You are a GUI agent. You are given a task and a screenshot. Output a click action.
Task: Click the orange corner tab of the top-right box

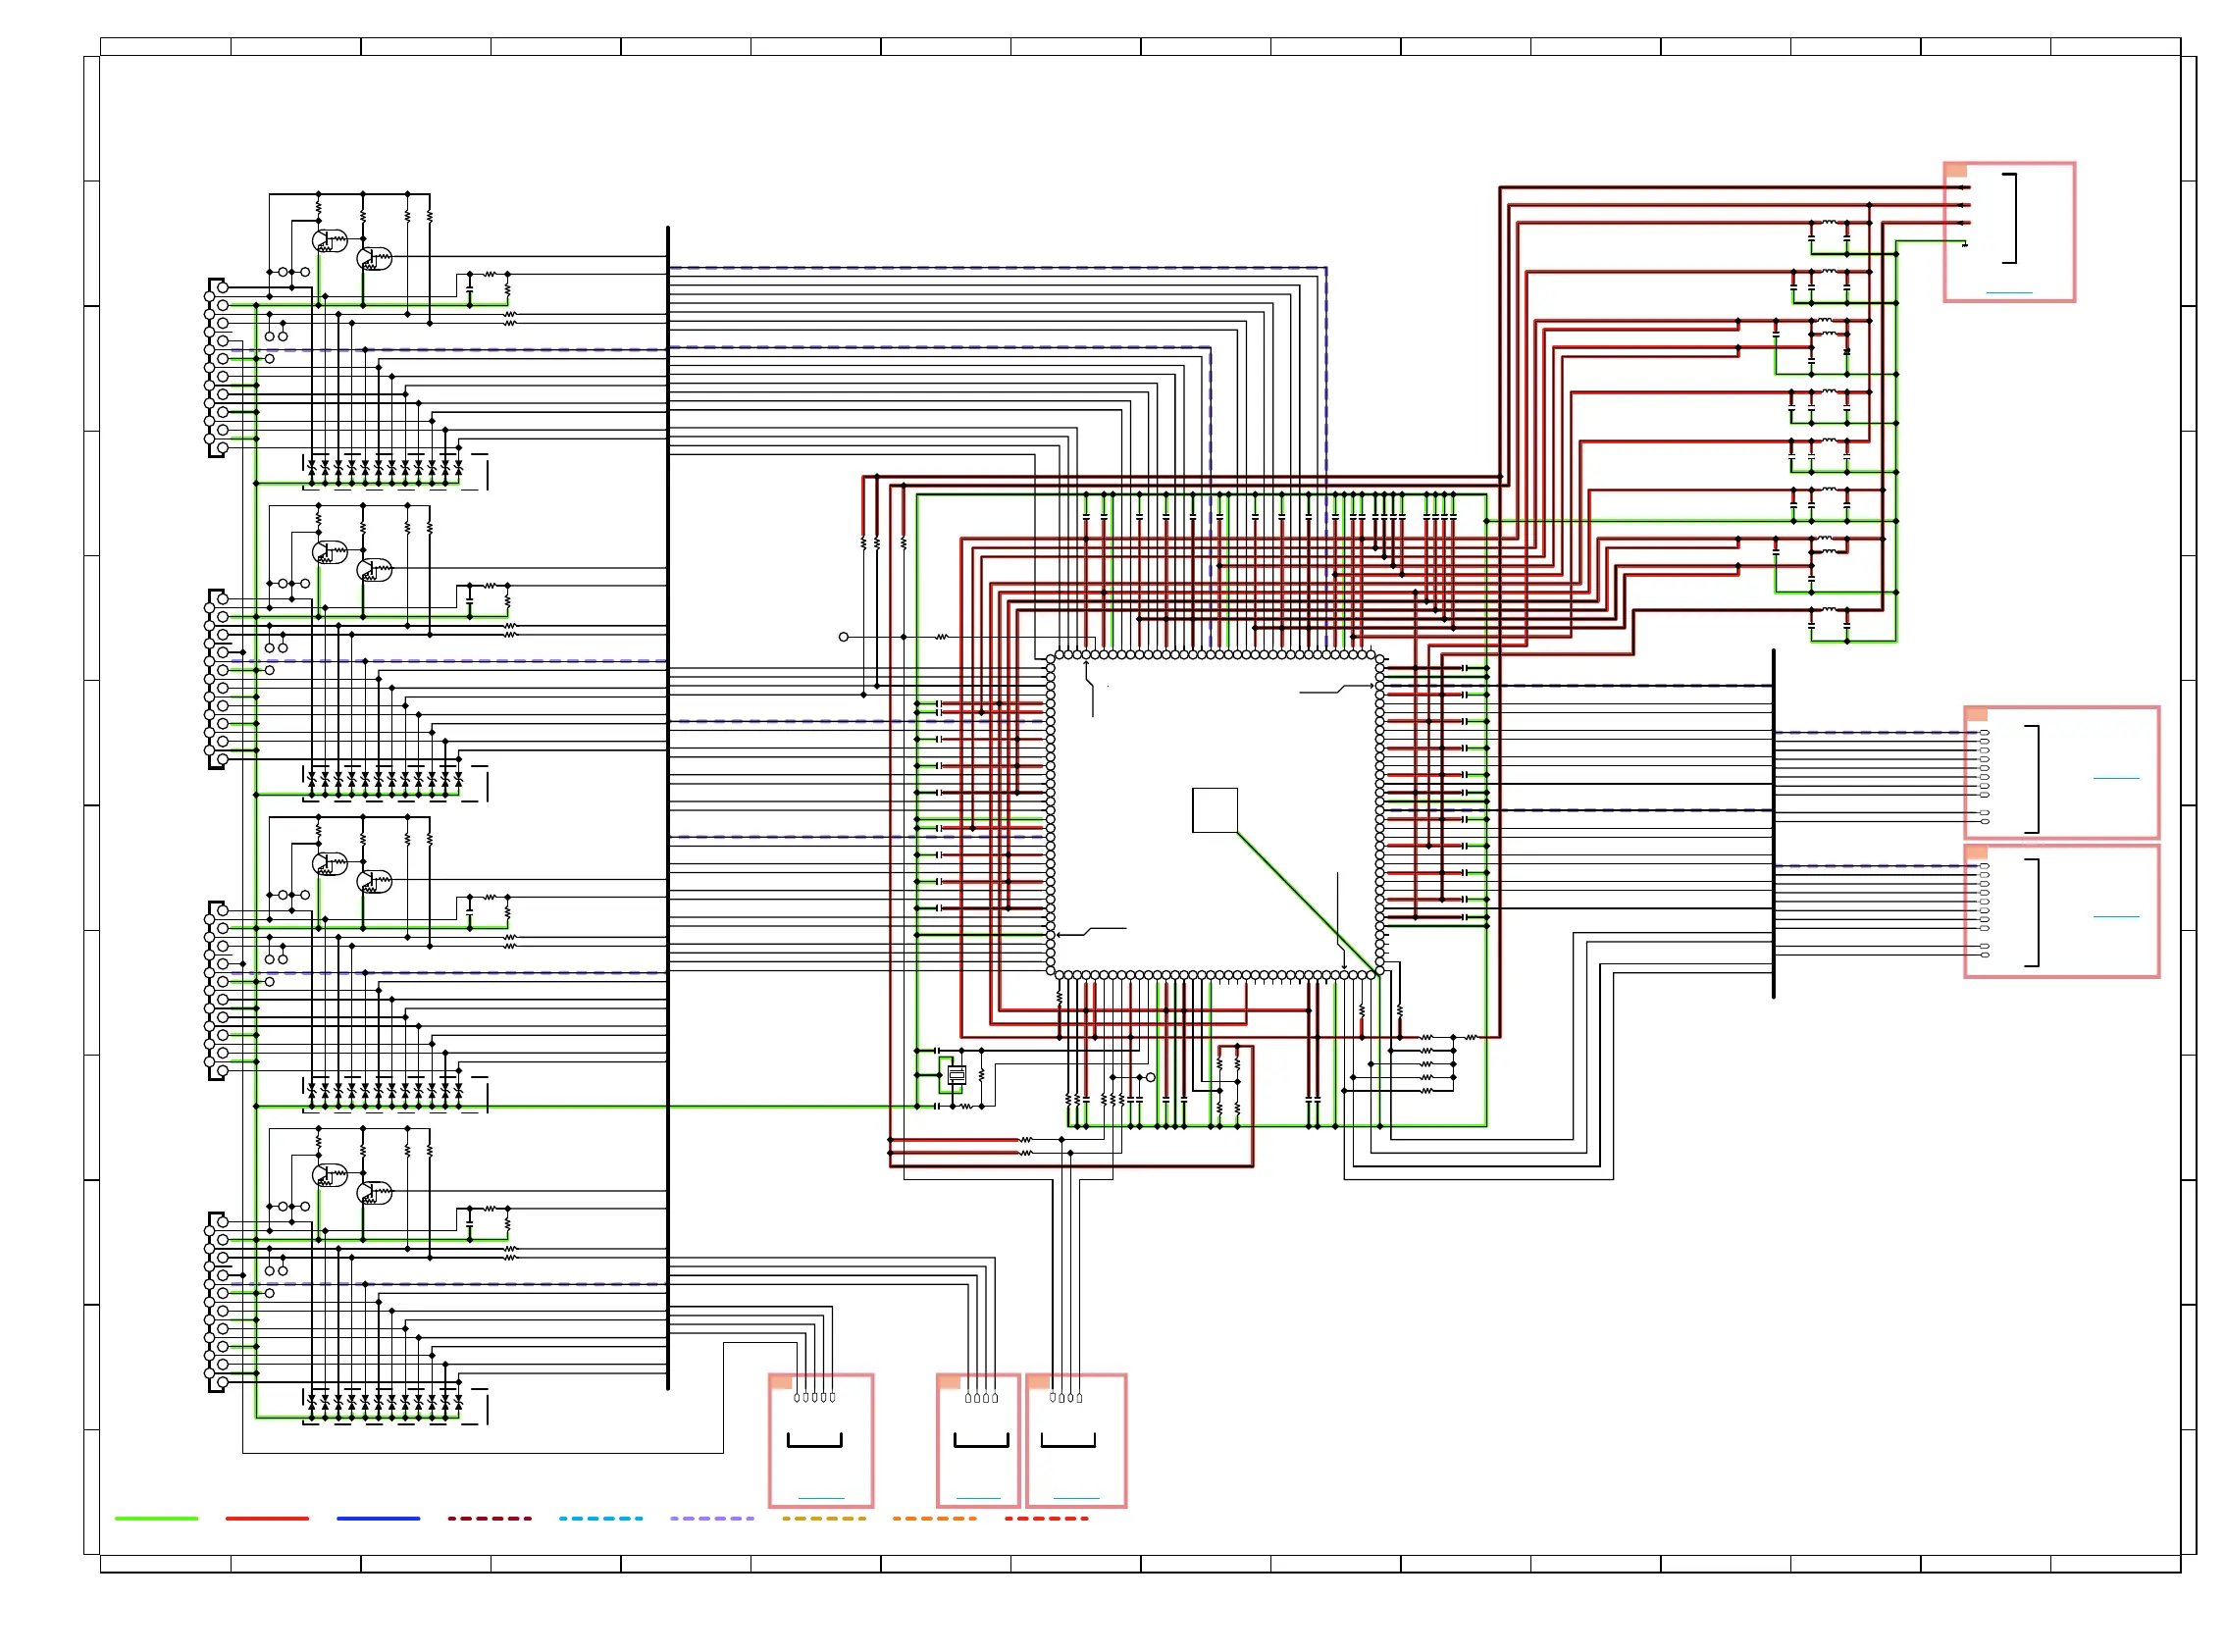coord(1956,170)
